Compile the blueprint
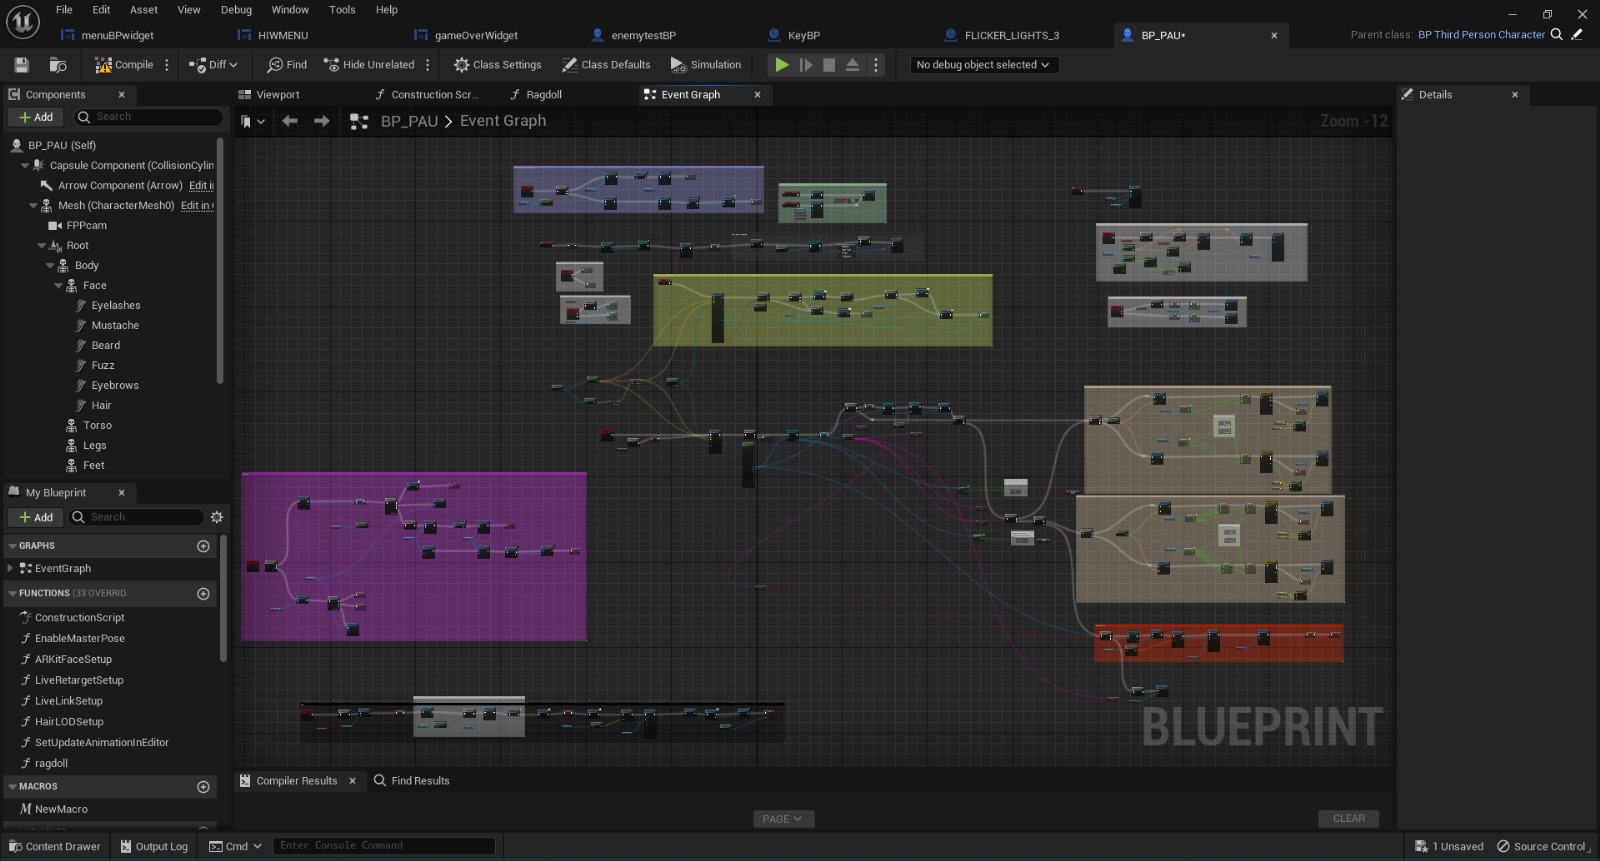 coord(125,65)
